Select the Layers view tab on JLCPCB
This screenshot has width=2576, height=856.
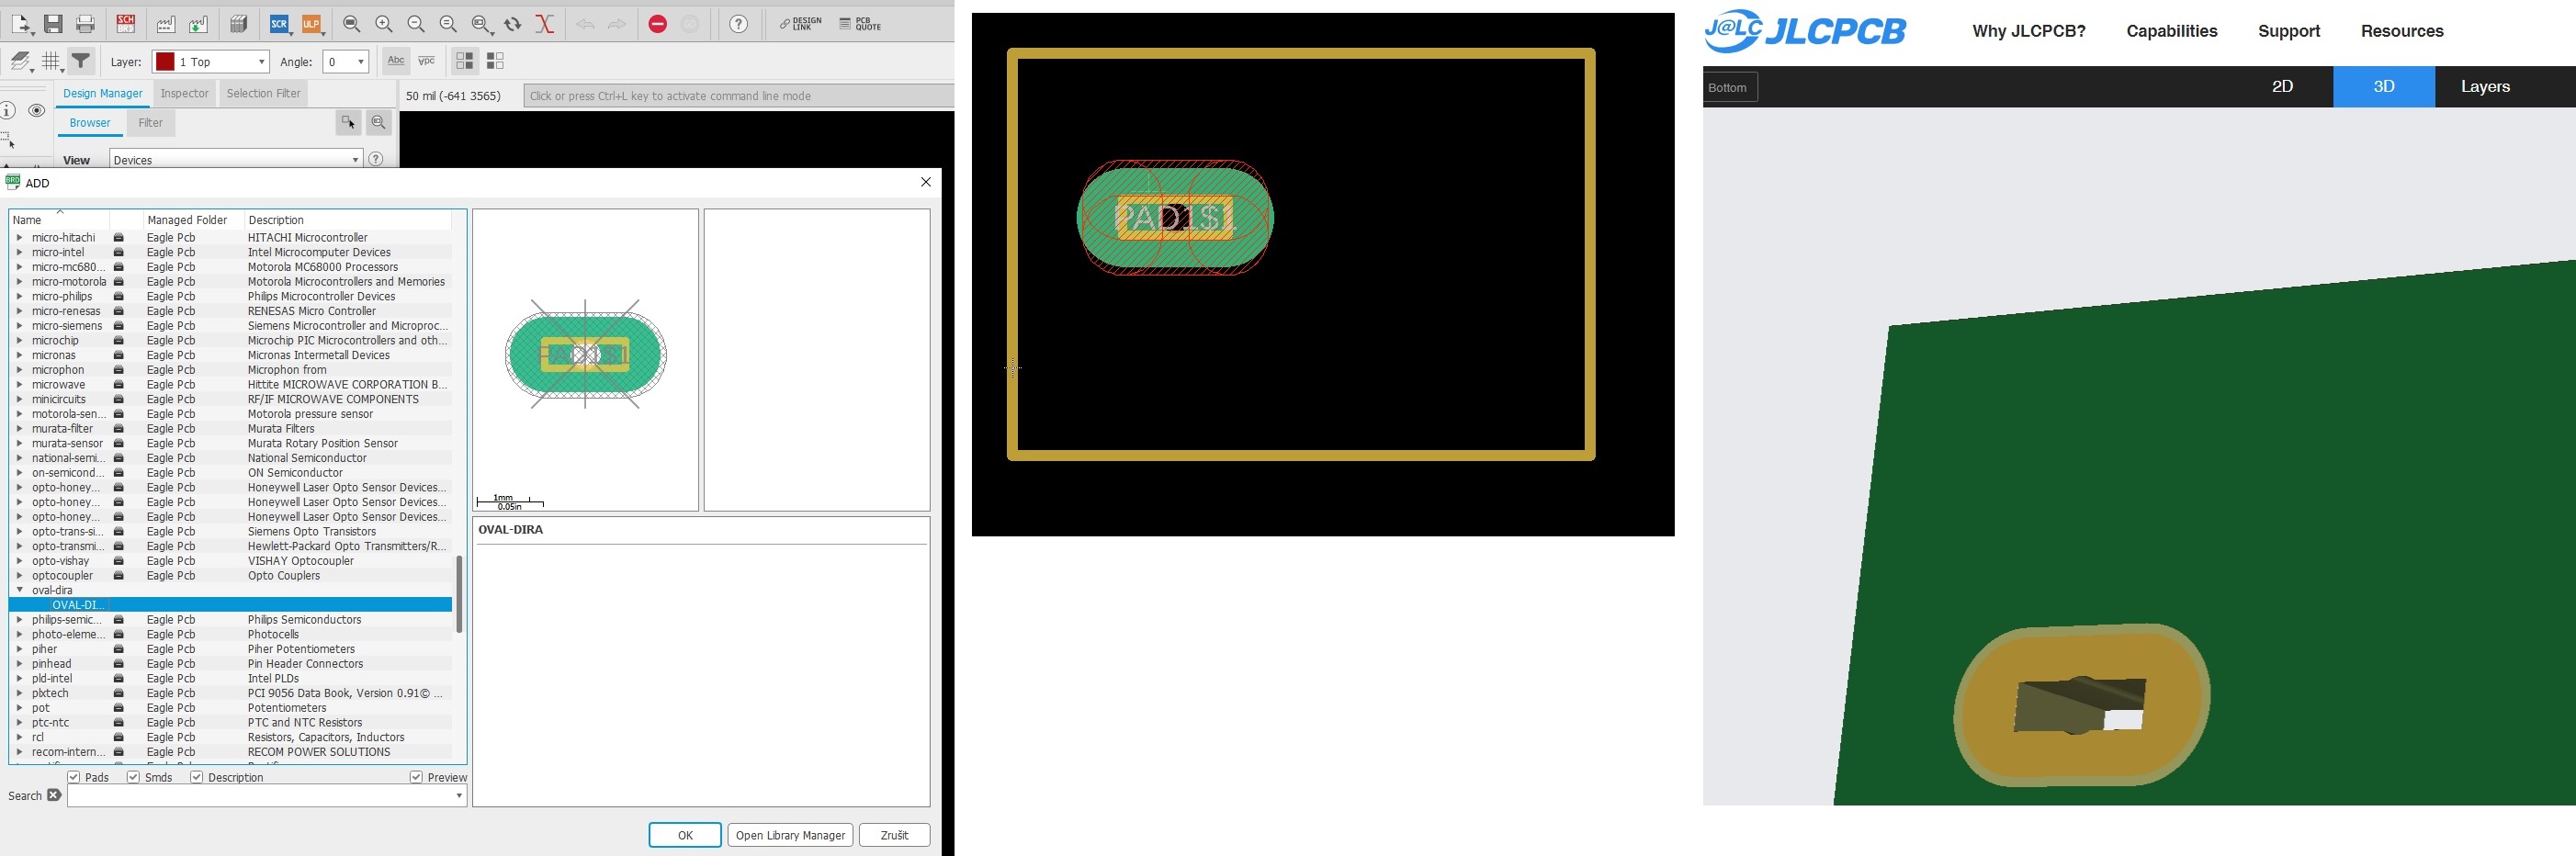tap(2484, 87)
